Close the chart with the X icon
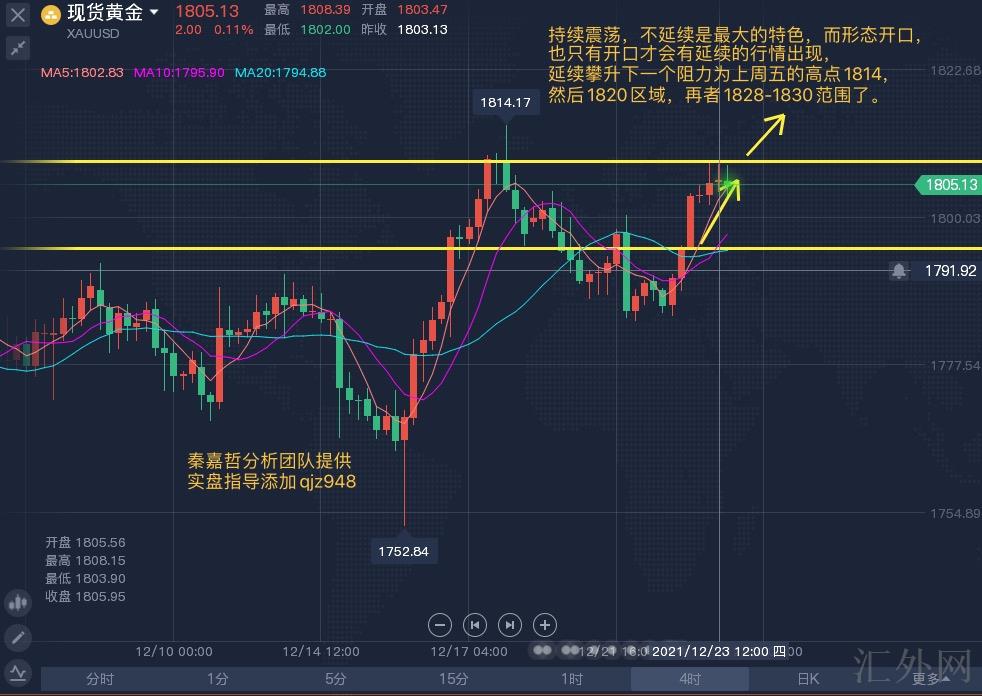Viewport: 982px width, 696px height. coord(18,14)
